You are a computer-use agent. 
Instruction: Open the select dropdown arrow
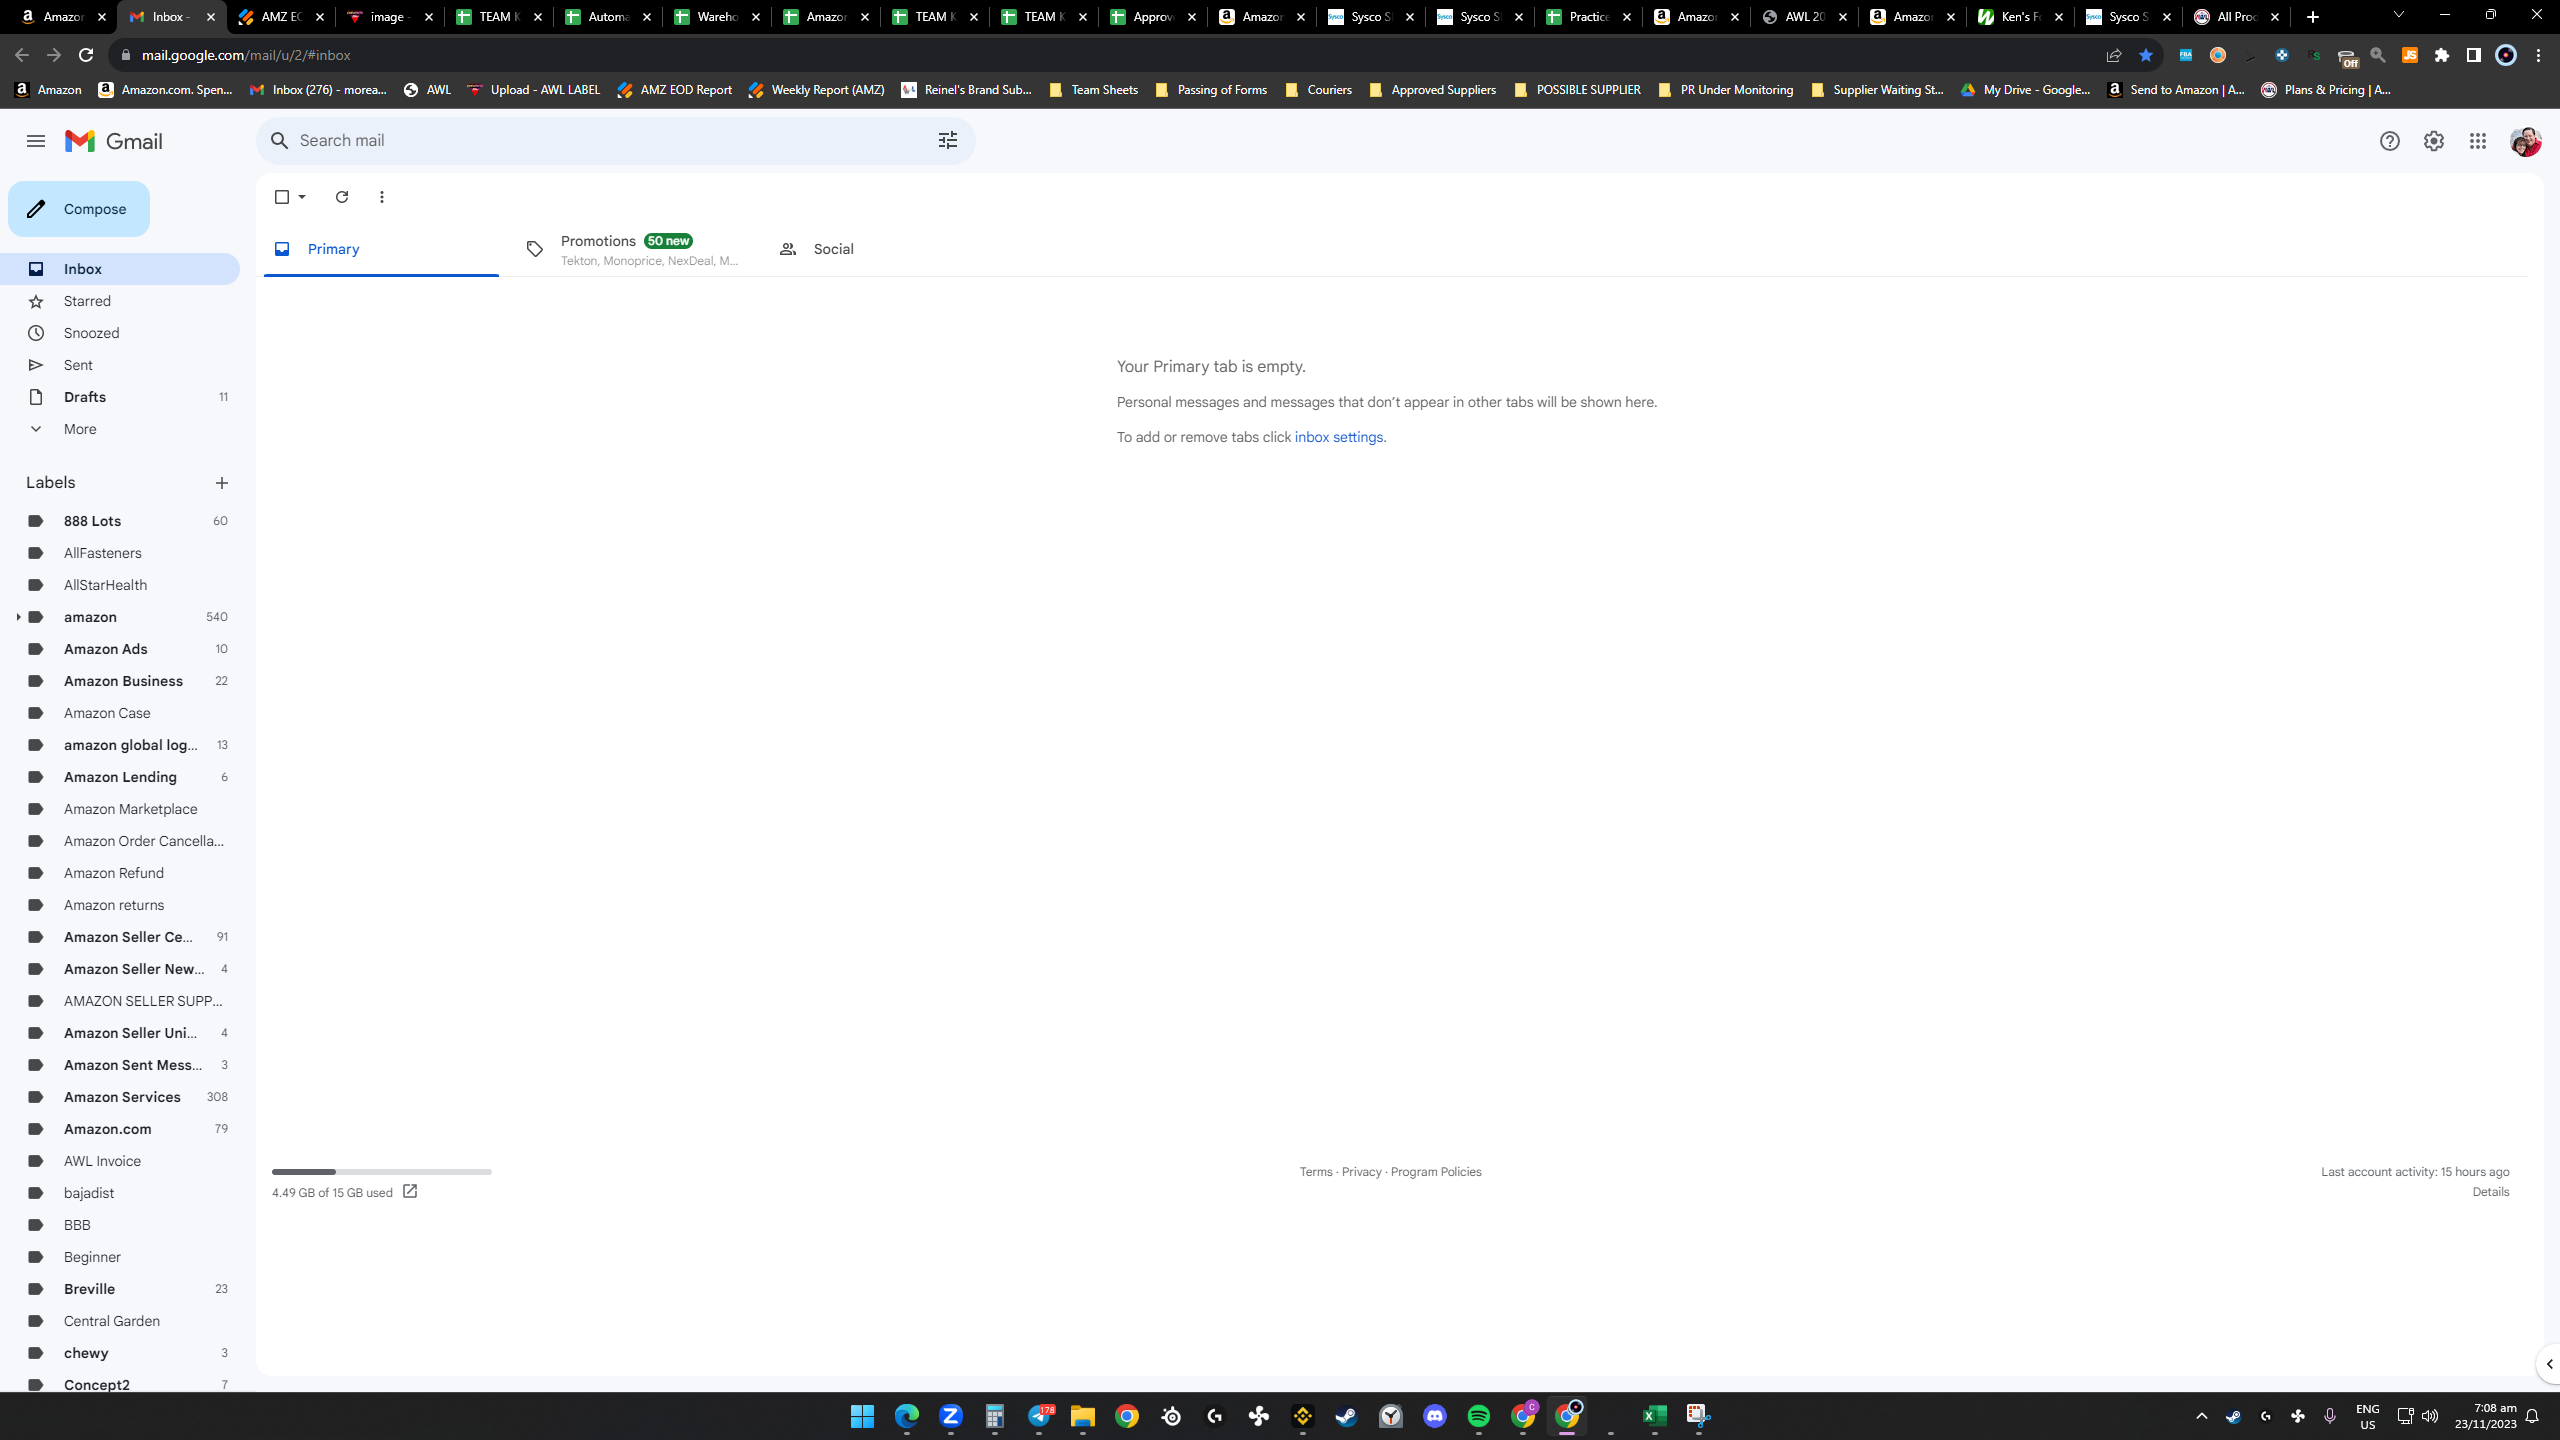click(x=302, y=197)
